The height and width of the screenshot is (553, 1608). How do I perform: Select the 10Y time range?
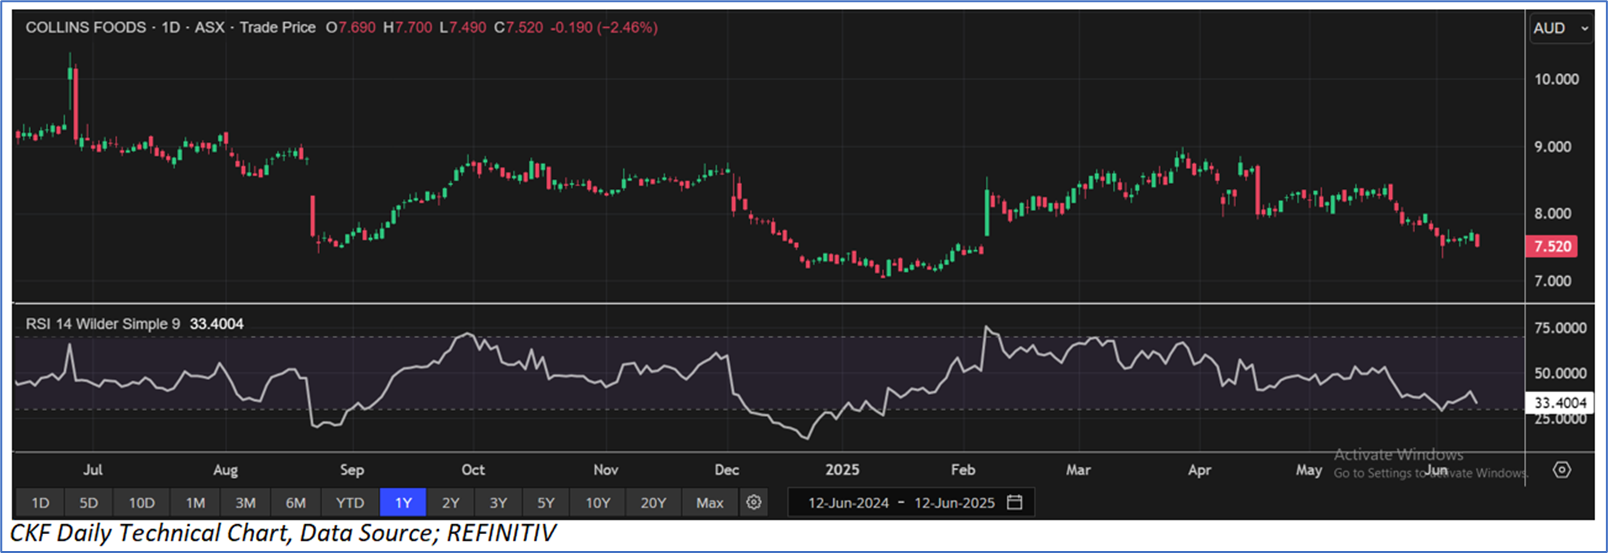(598, 502)
